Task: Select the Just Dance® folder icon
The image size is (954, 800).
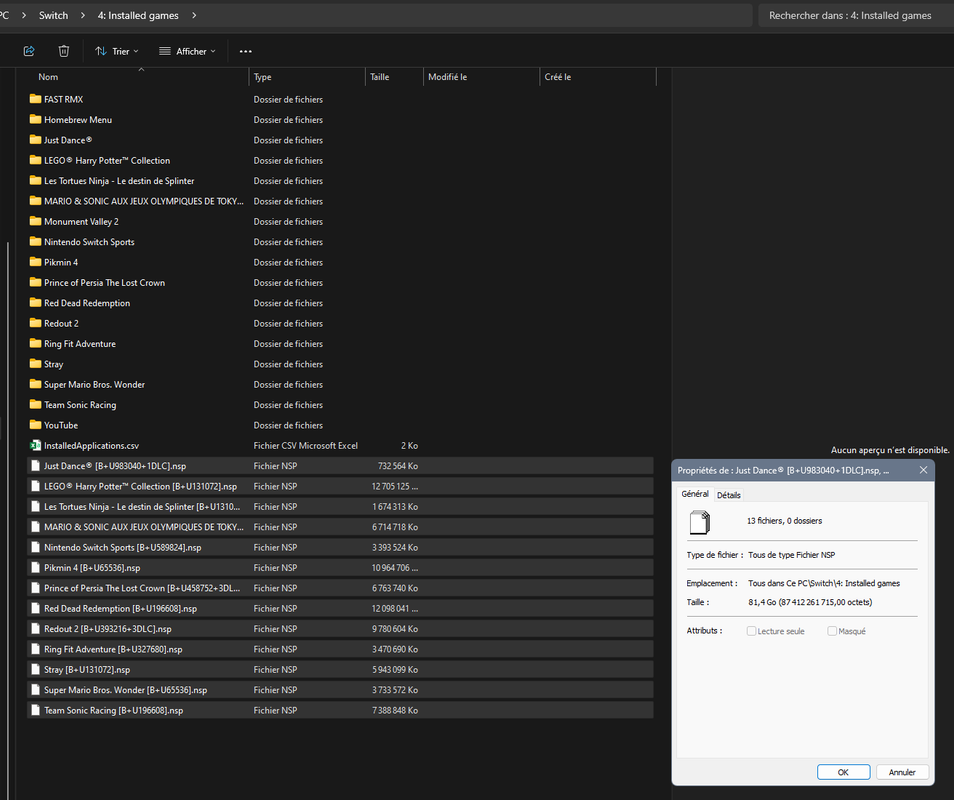Action: 35,139
